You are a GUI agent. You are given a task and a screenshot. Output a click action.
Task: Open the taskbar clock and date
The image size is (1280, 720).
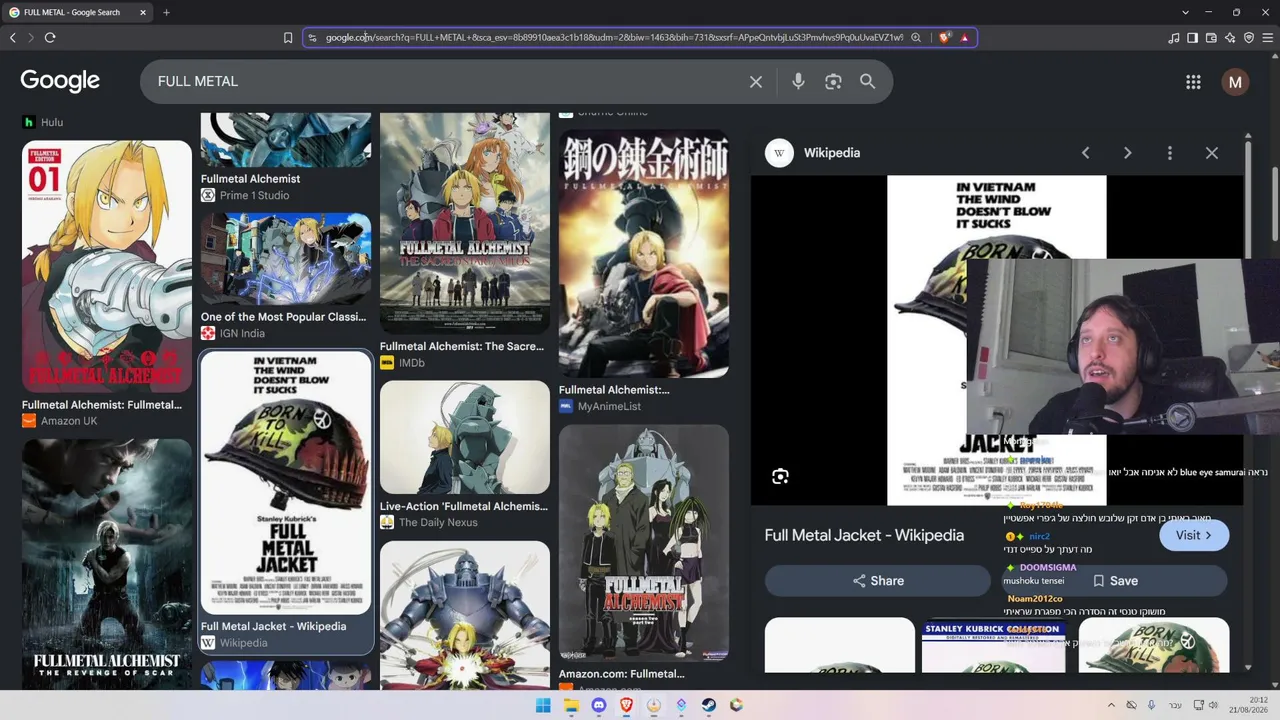1249,705
